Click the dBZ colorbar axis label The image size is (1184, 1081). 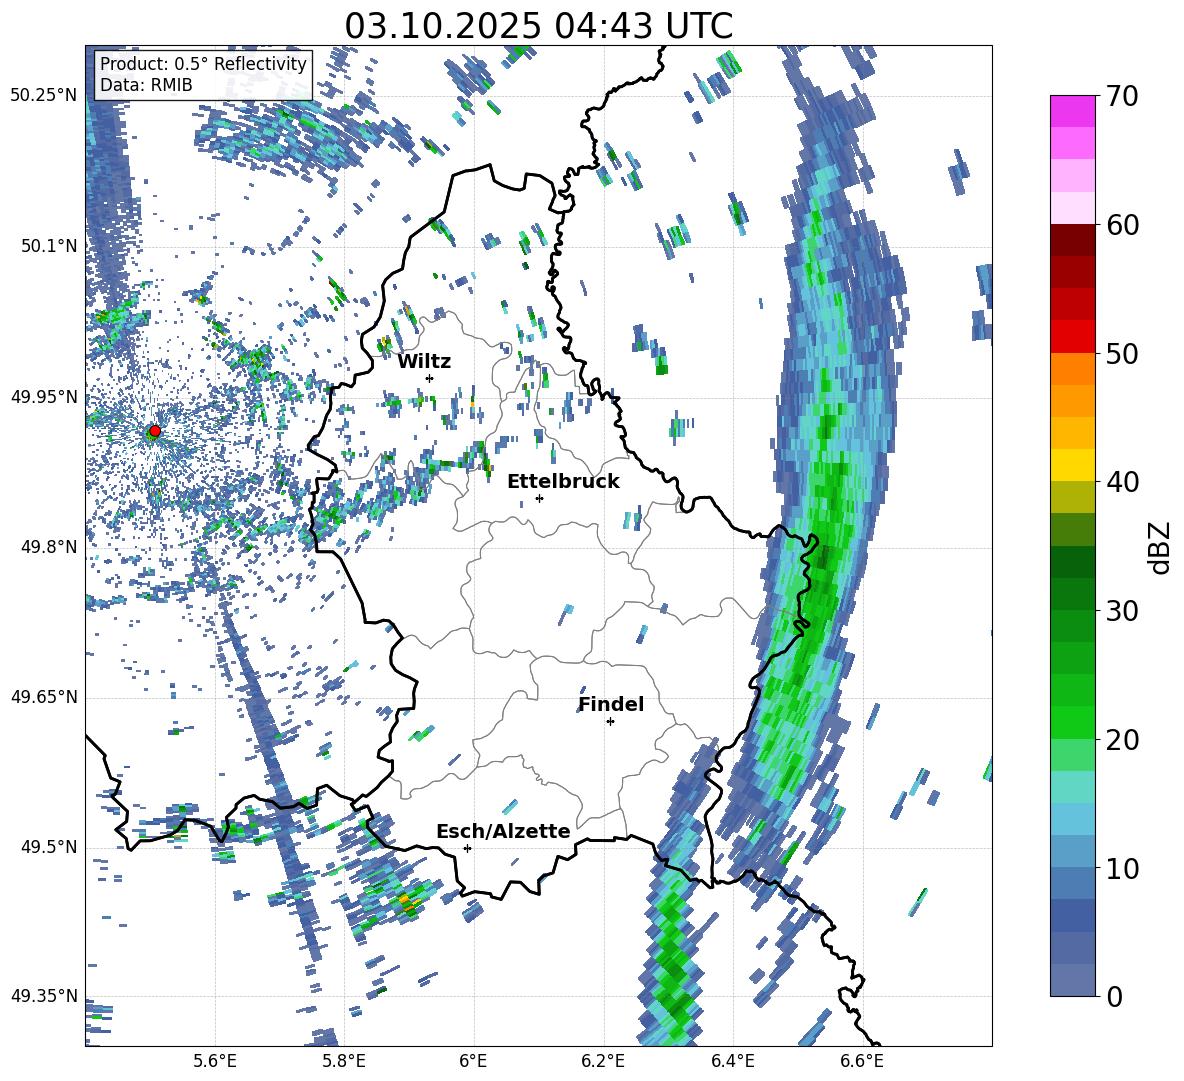point(1161,547)
